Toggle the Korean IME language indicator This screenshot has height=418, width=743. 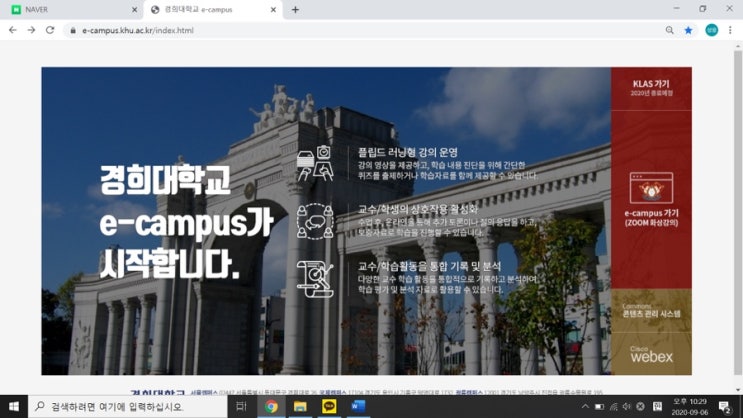click(x=657, y=407)
